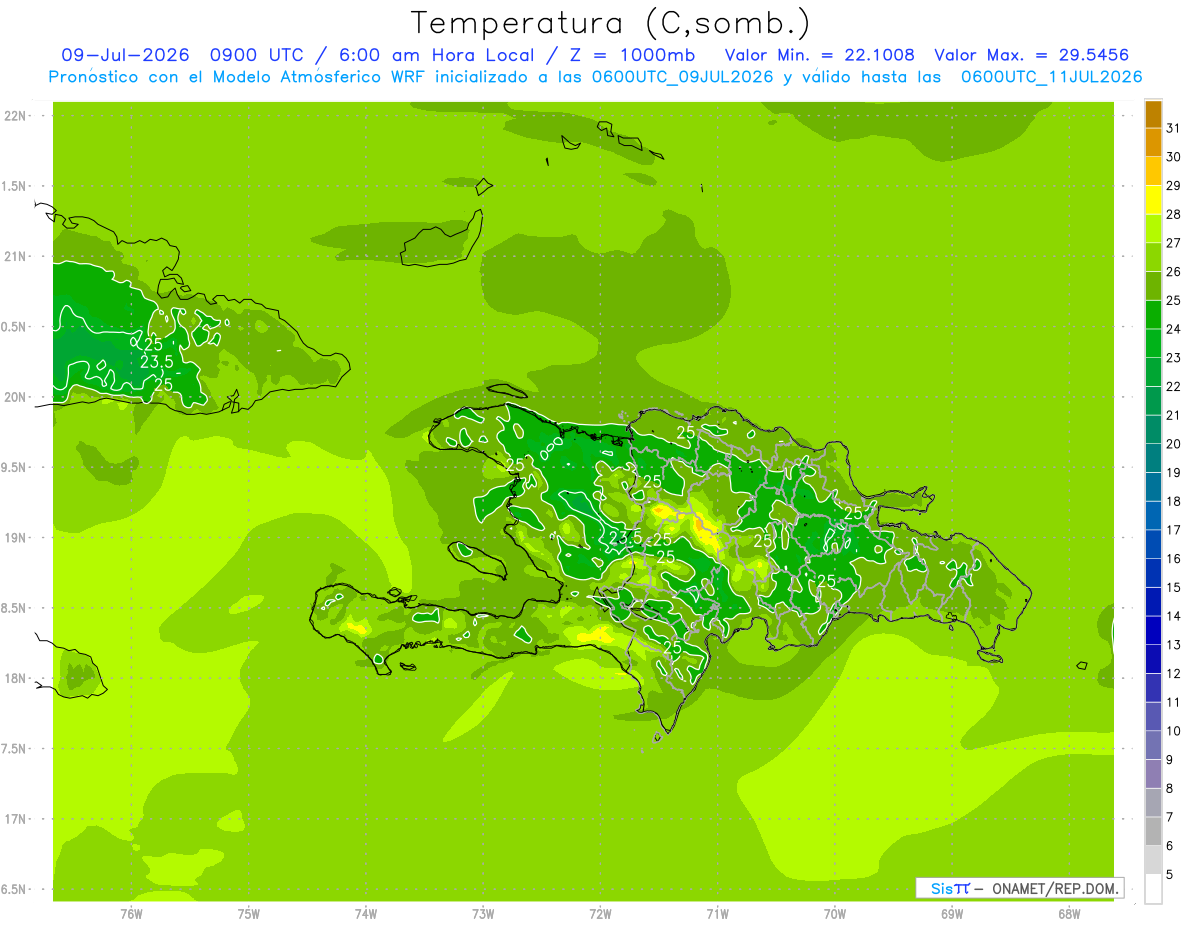Click the '72W' longitude axis label

(x=600, y=914)
